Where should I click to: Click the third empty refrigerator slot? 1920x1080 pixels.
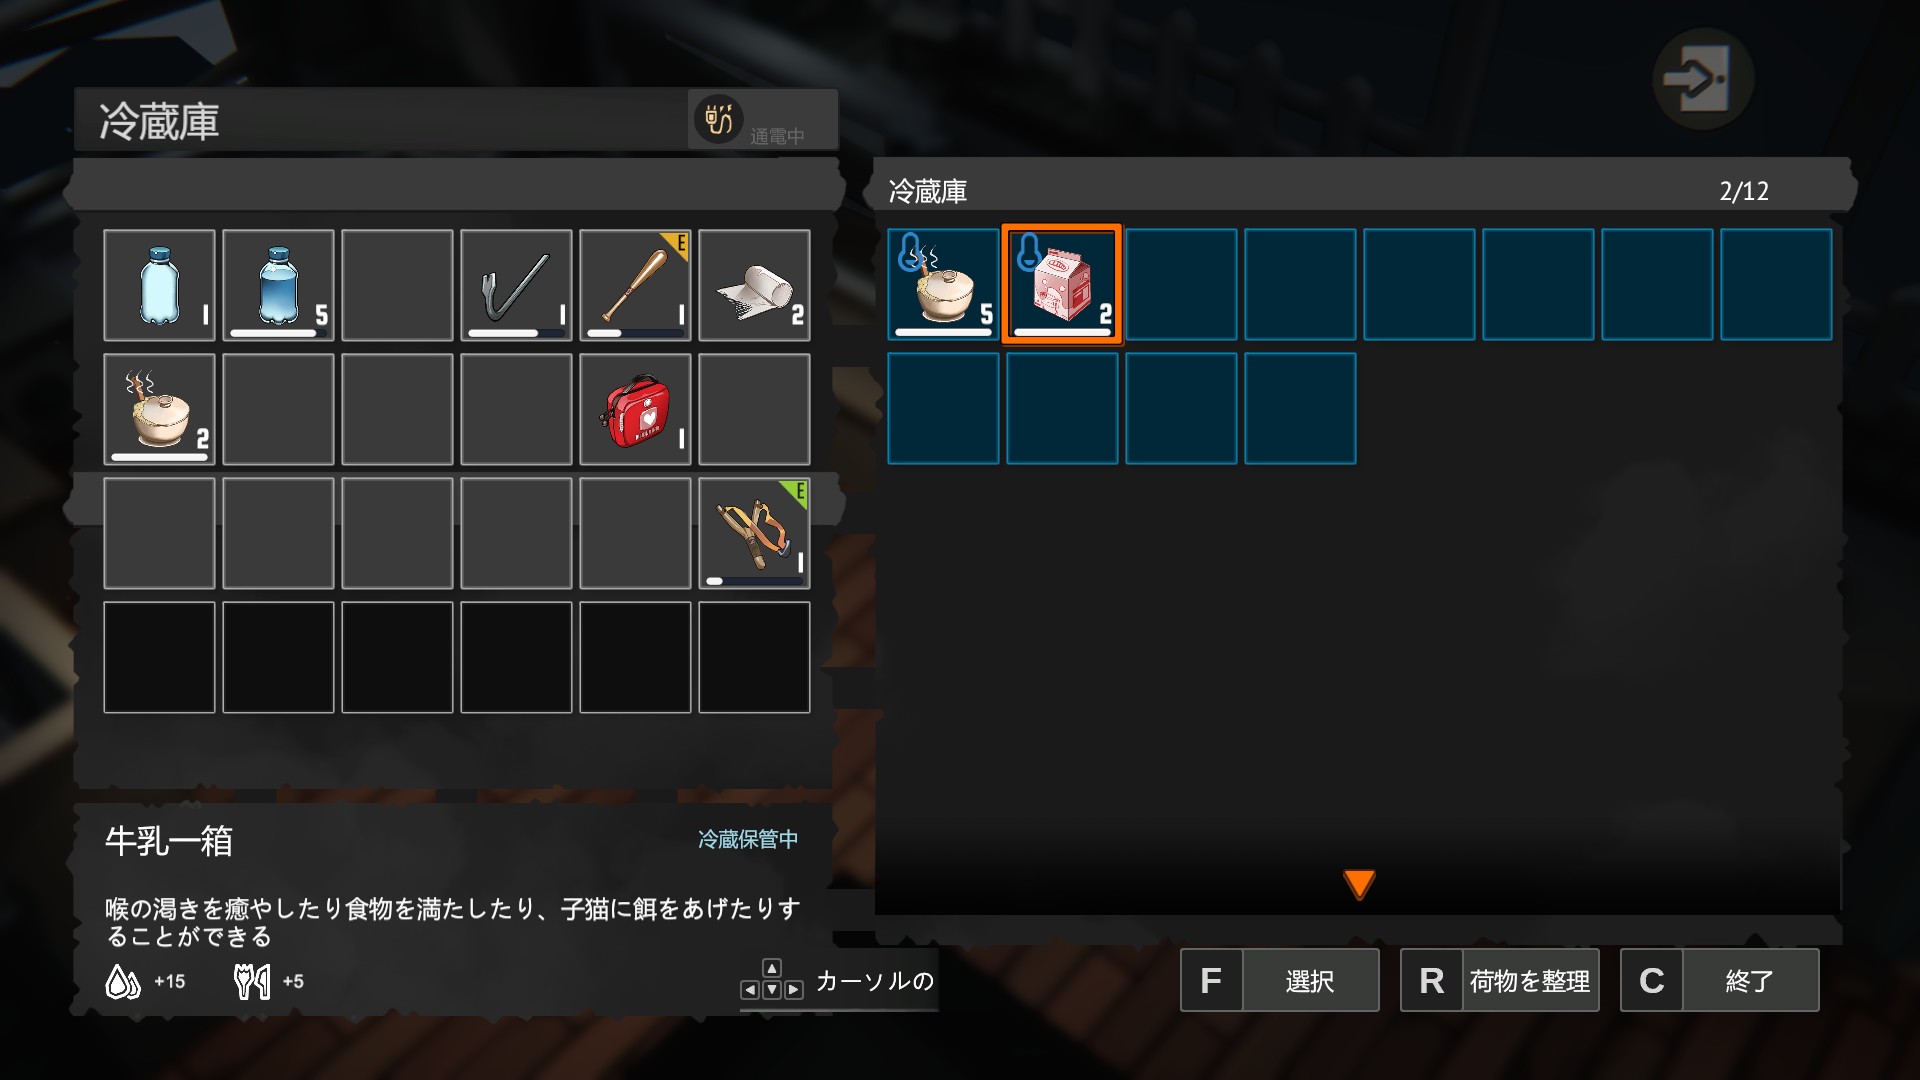(1419, 285)
